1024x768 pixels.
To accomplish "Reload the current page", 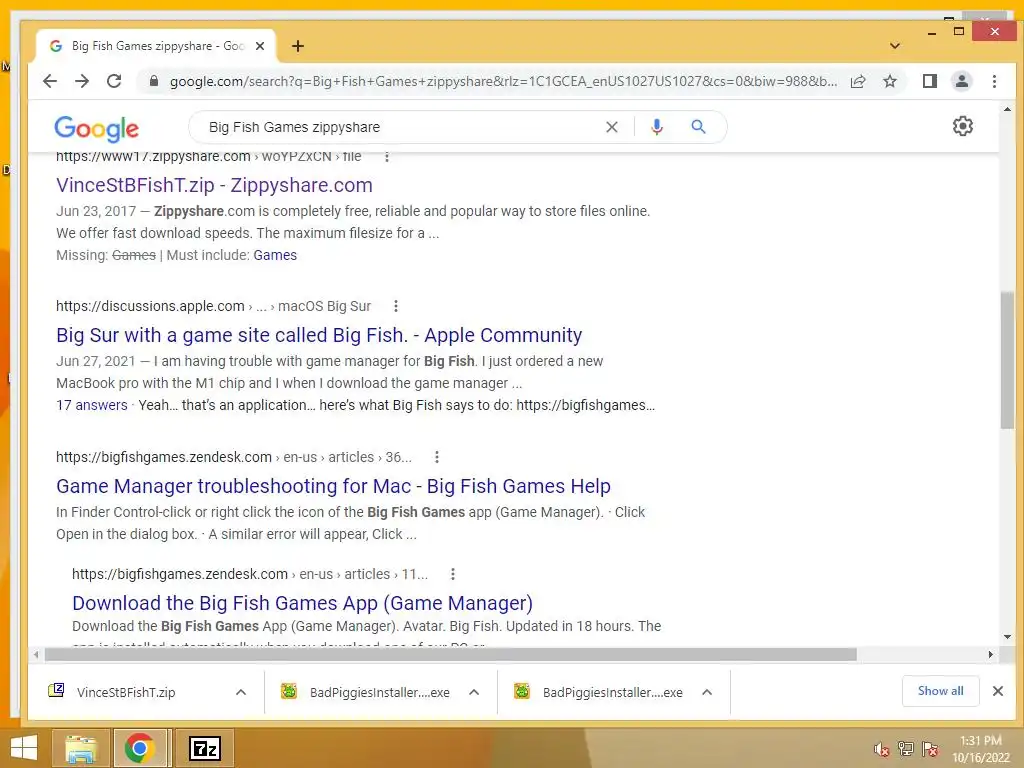I will point(114,81).
